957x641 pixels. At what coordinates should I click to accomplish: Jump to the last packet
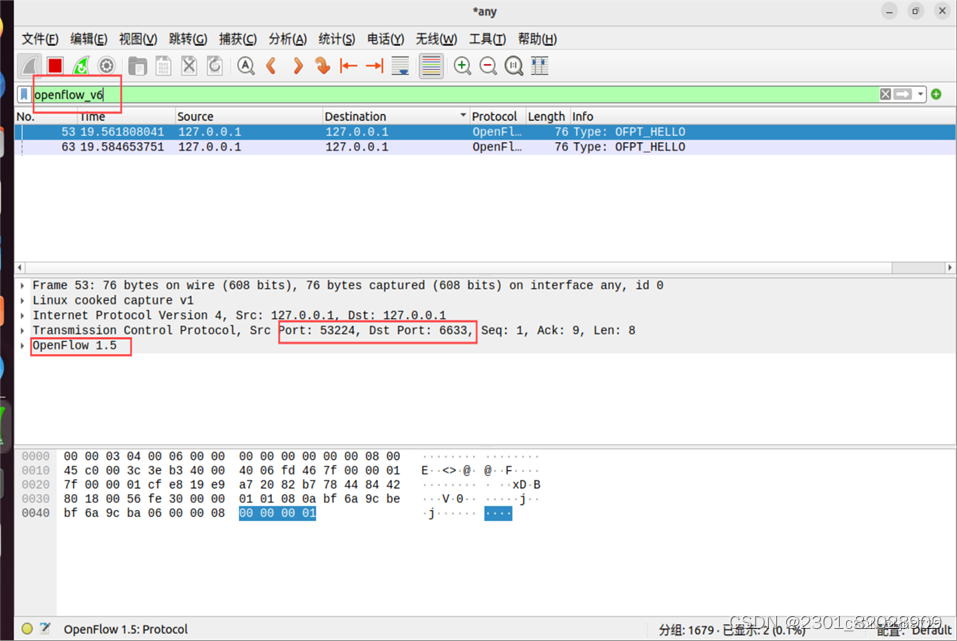[374, 65]
